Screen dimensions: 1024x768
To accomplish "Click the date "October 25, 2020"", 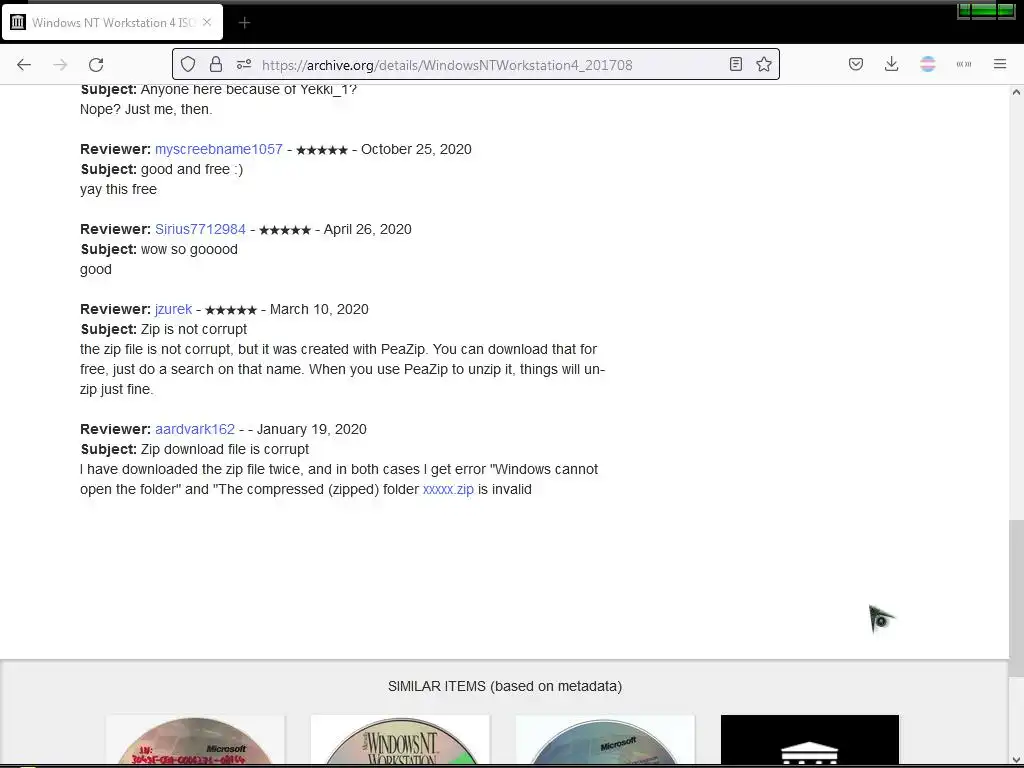I will (x=416, y=149).
